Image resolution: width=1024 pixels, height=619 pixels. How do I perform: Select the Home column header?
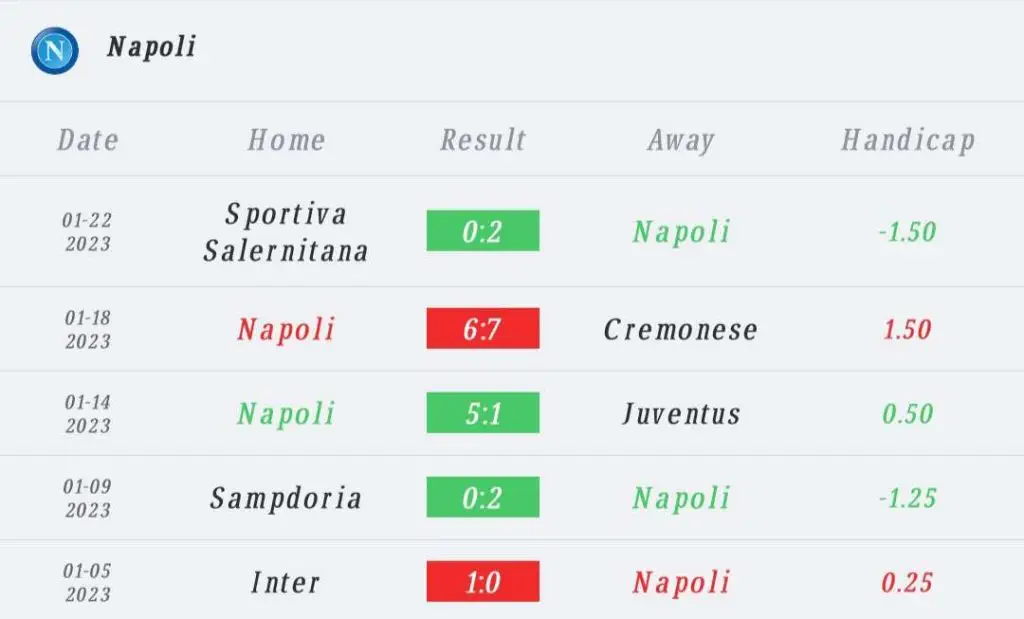pos(286,140)
